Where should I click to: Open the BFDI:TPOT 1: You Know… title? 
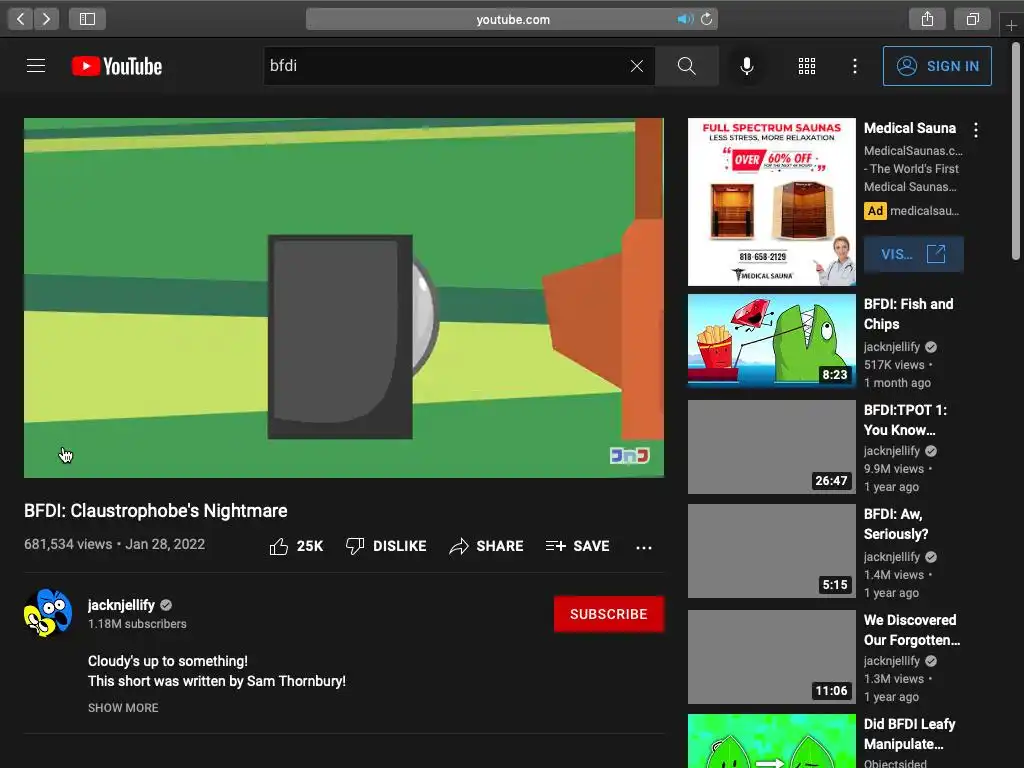(905, 420)
